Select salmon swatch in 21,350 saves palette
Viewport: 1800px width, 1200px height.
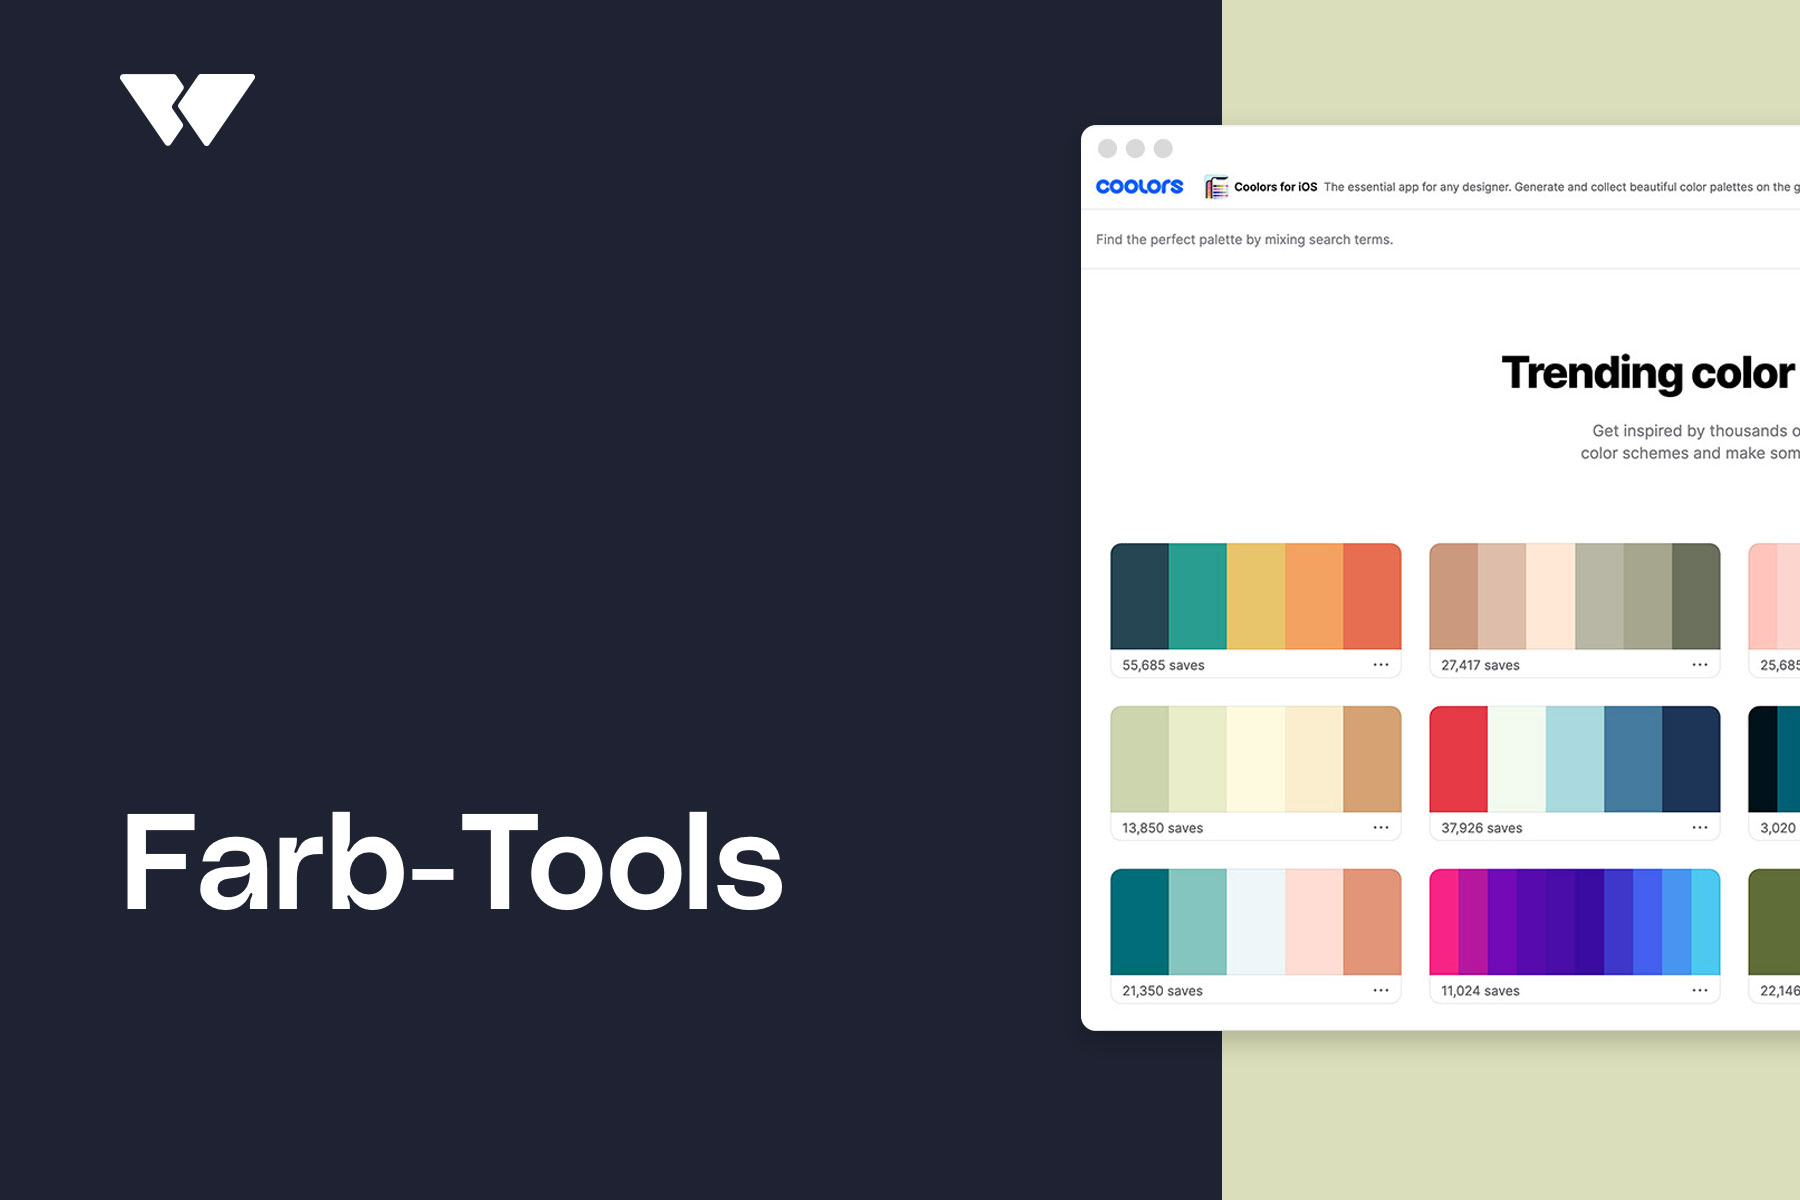tap(1372, 923)
